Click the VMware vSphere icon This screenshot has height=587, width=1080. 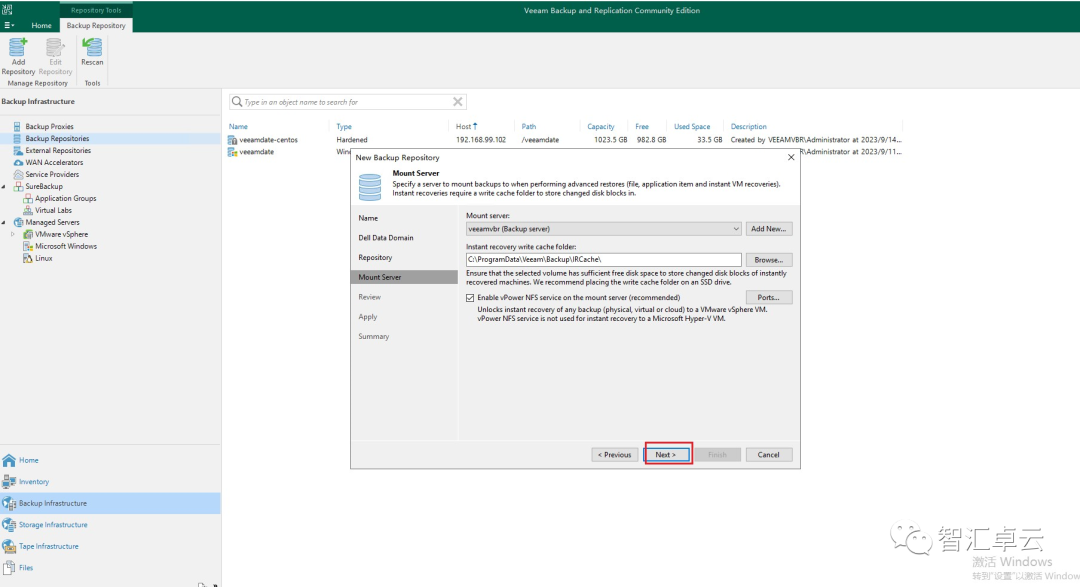pyautogui.click(x=28, y=234)
